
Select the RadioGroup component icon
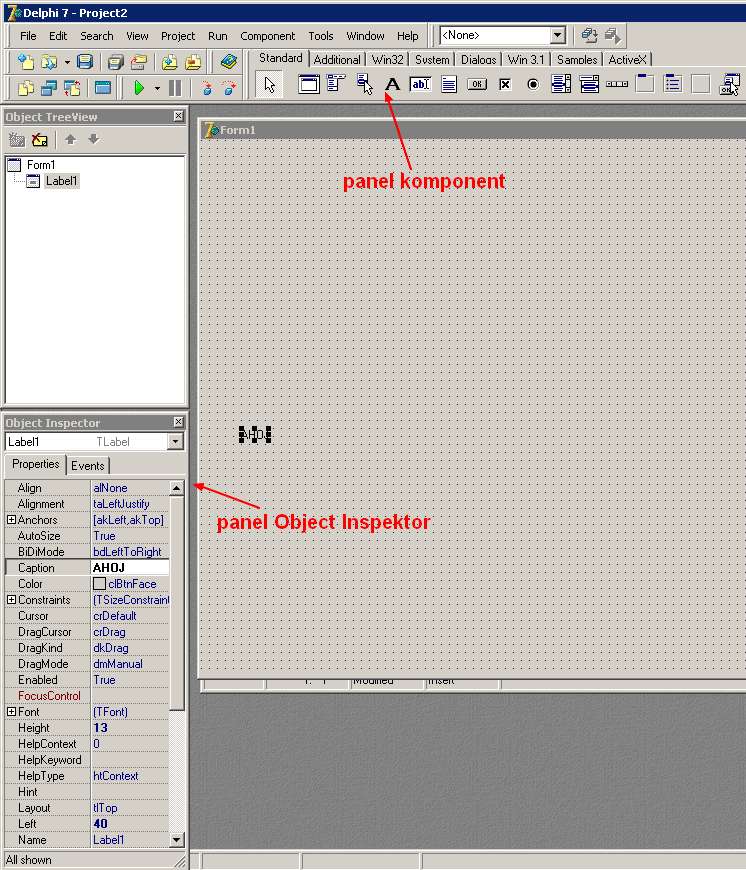coord(673,84)
